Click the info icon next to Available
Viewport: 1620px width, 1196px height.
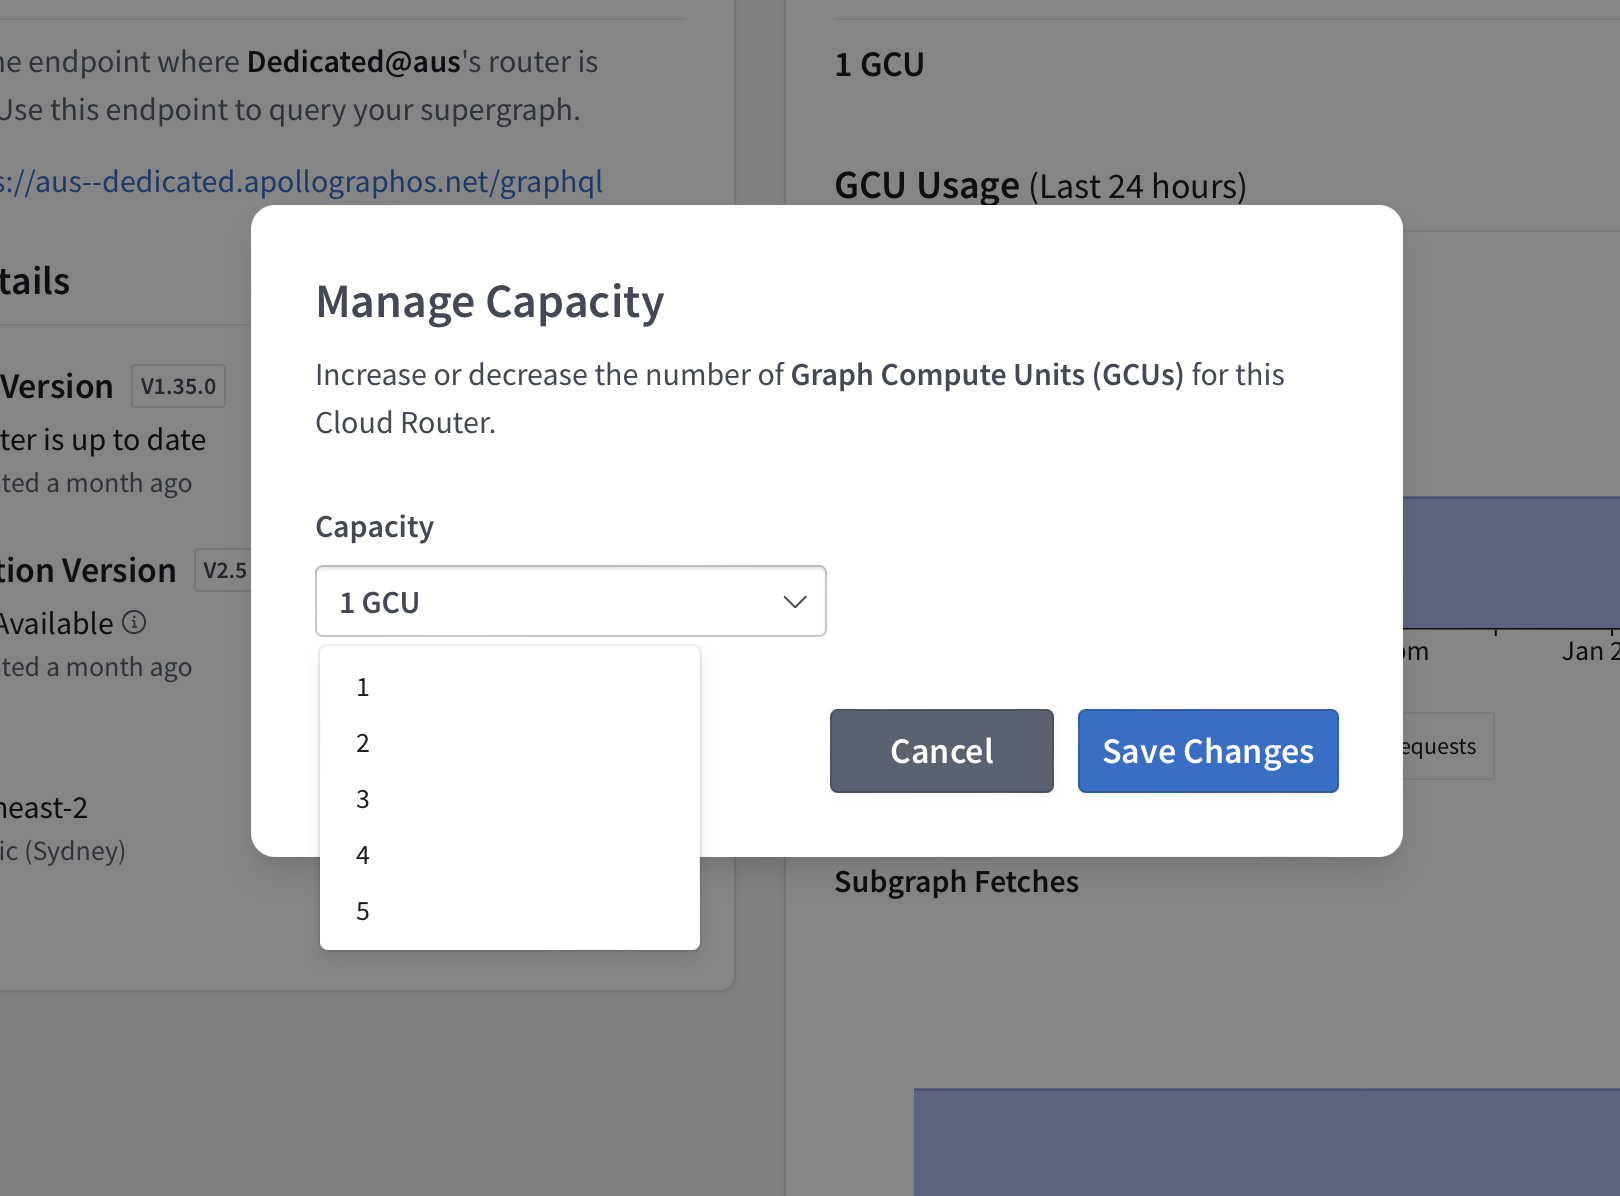(134, 623)
